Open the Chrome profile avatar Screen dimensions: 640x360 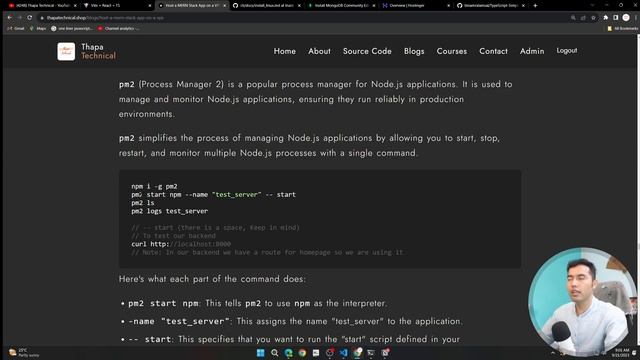(626, 18)
